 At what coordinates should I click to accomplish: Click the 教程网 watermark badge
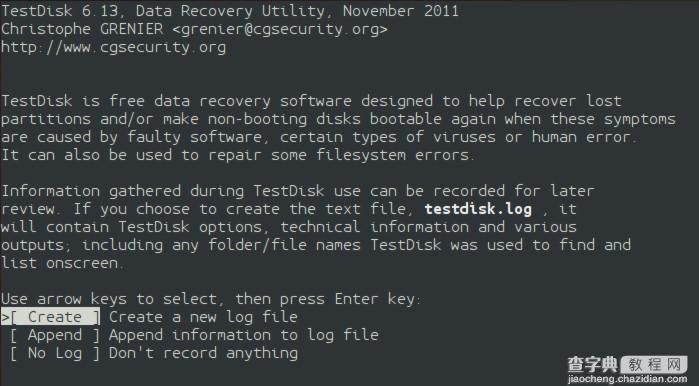[x=654, y=365]
